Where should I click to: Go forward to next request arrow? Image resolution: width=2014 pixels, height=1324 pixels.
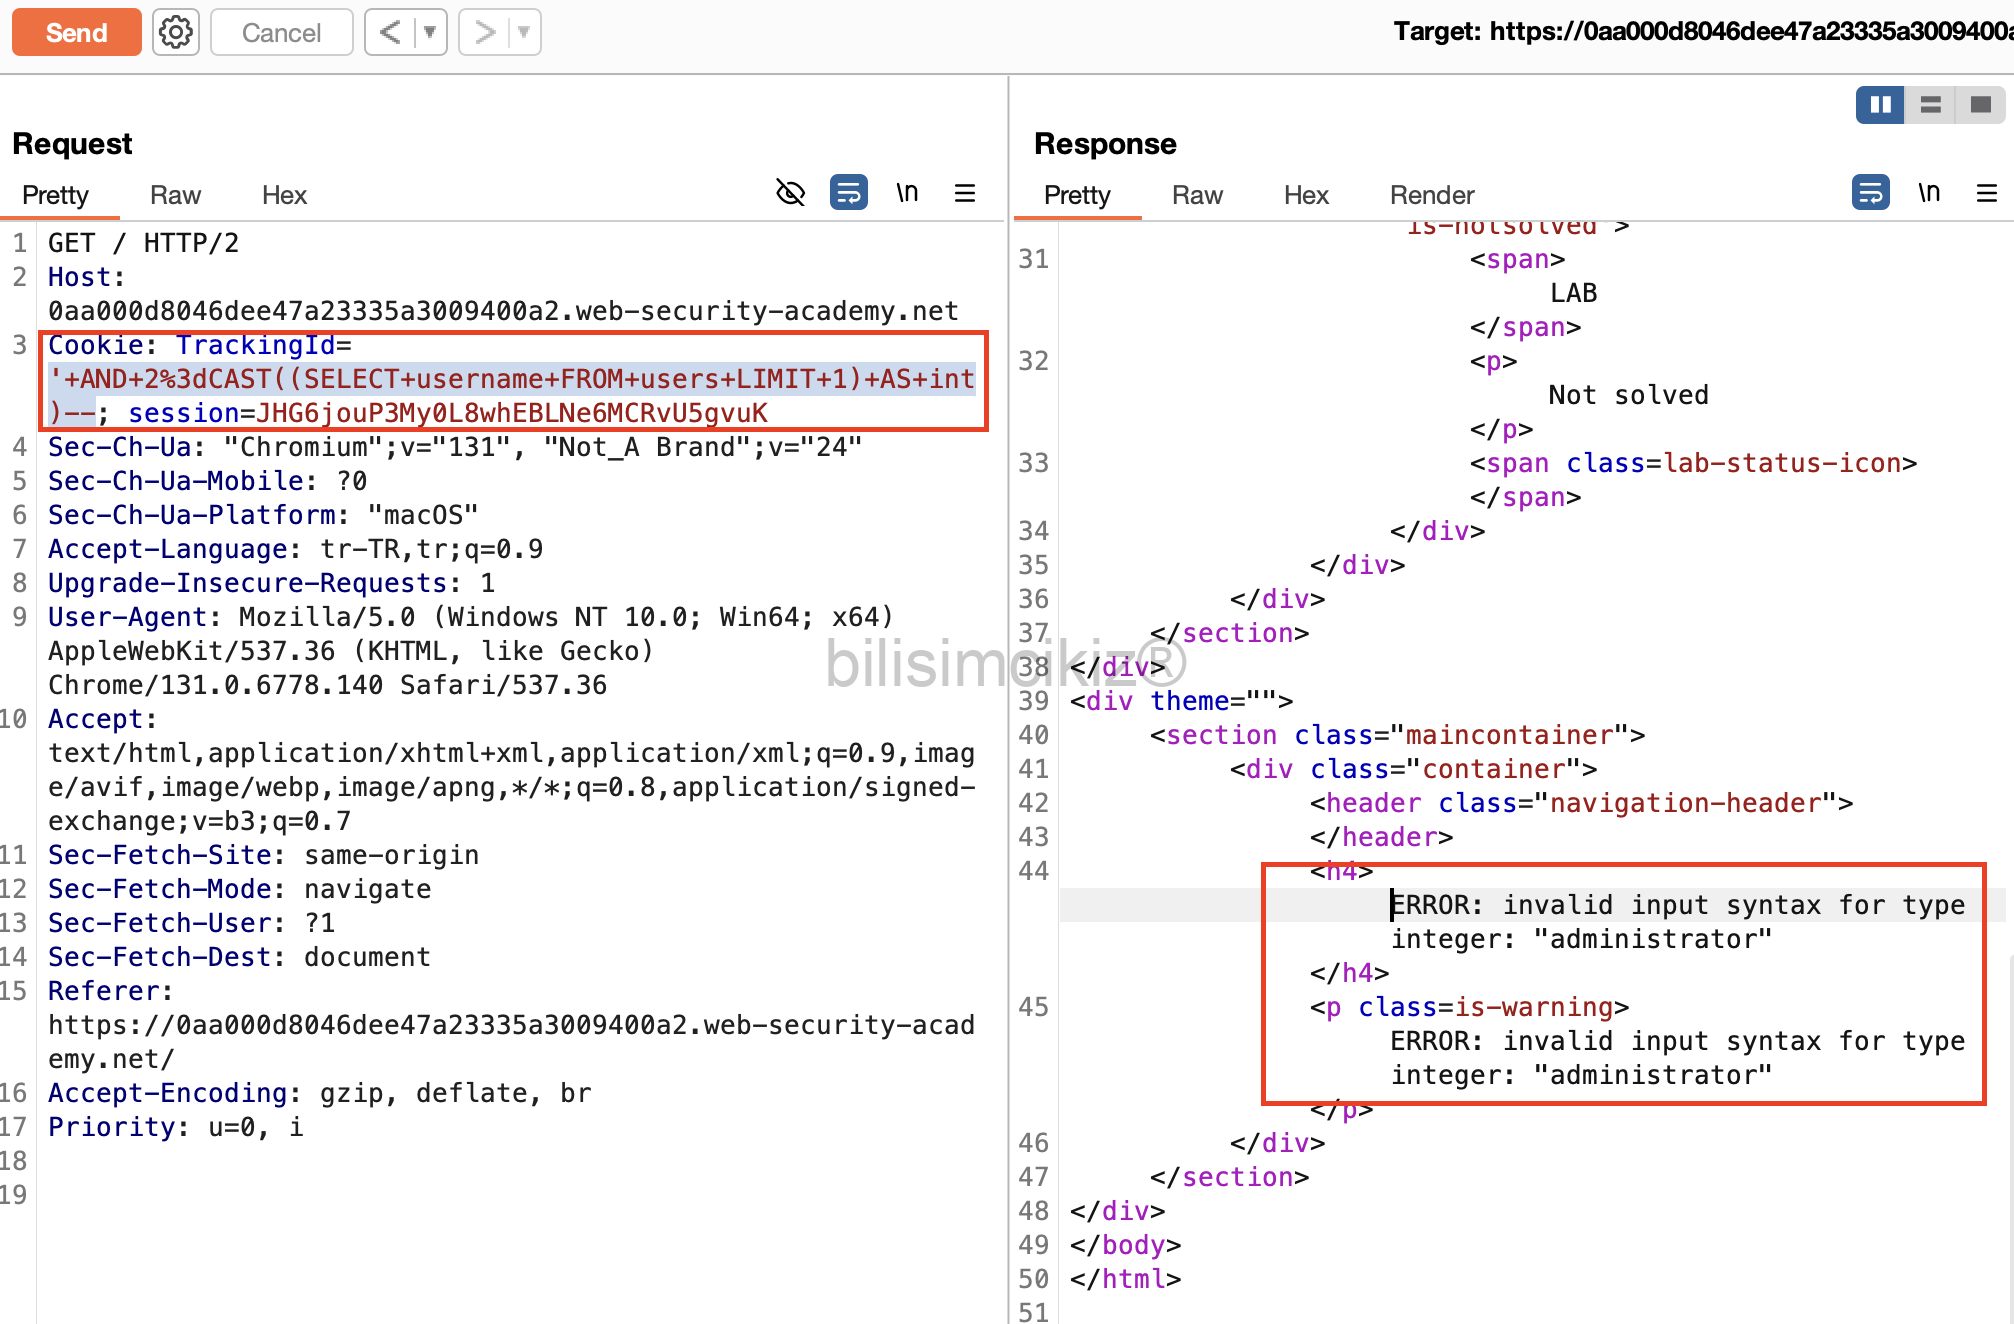click(x=485, y=32)
